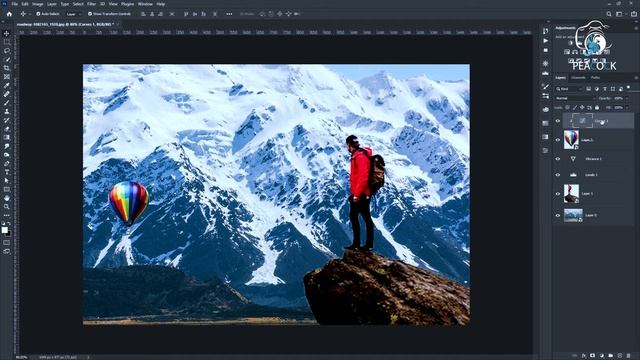Hide the Curves 1 layer
Image resolution: width=640 pixels, height=360 pixels.
(558, 121)
